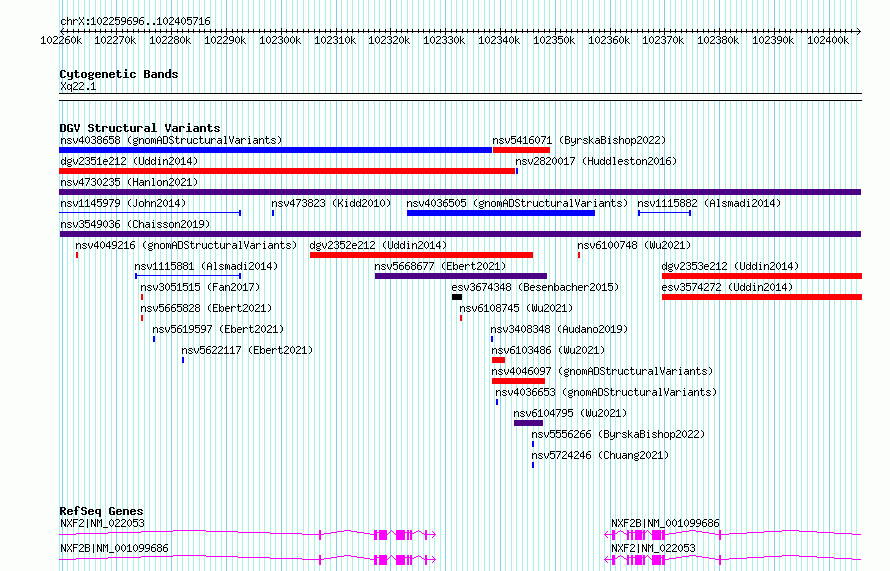The height and width of the screenshot is (571, 890).
Task: Select the nsv4038658 gnomAD blue variant bar
Action: 275,150
